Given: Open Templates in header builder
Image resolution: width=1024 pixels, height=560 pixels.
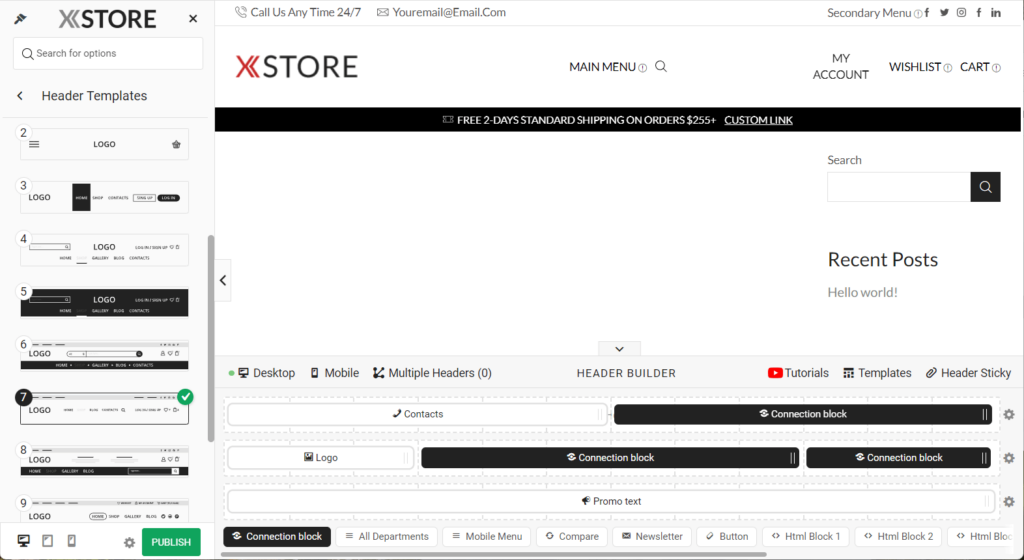Looking at the screenshot, I should tap(877, 373).
